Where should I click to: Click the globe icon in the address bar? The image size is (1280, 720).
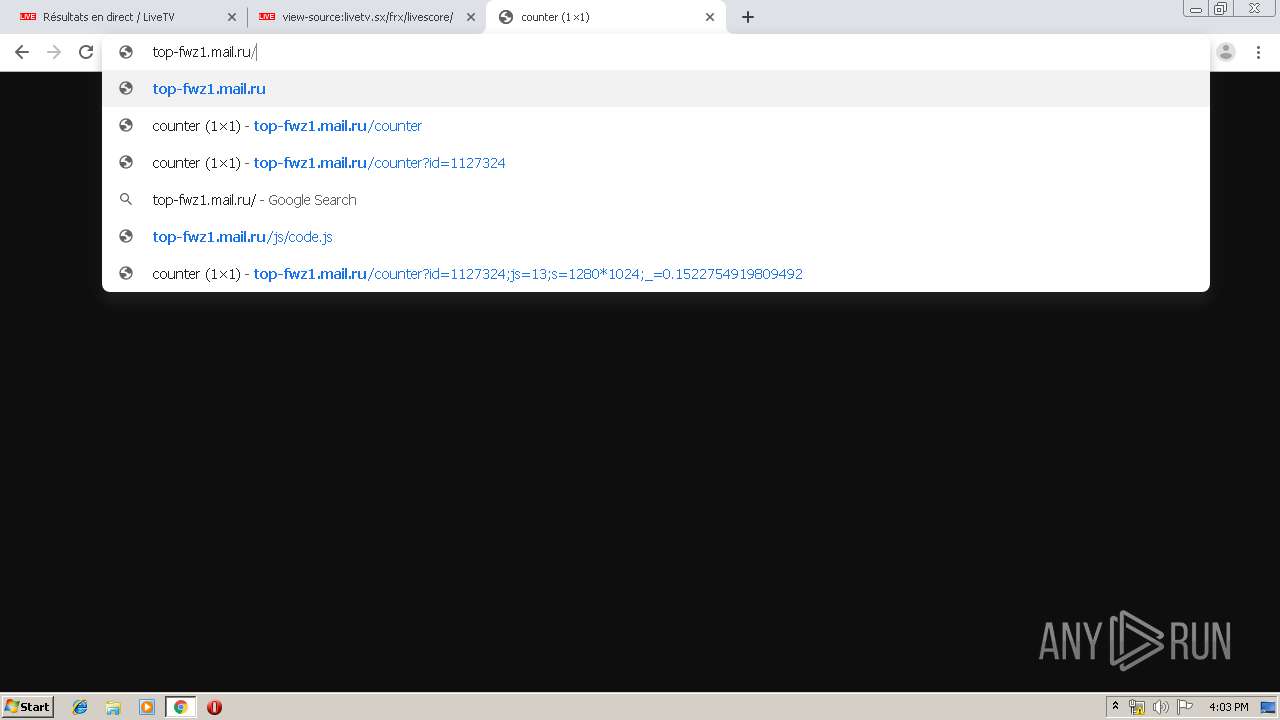[x=126, y=52]
